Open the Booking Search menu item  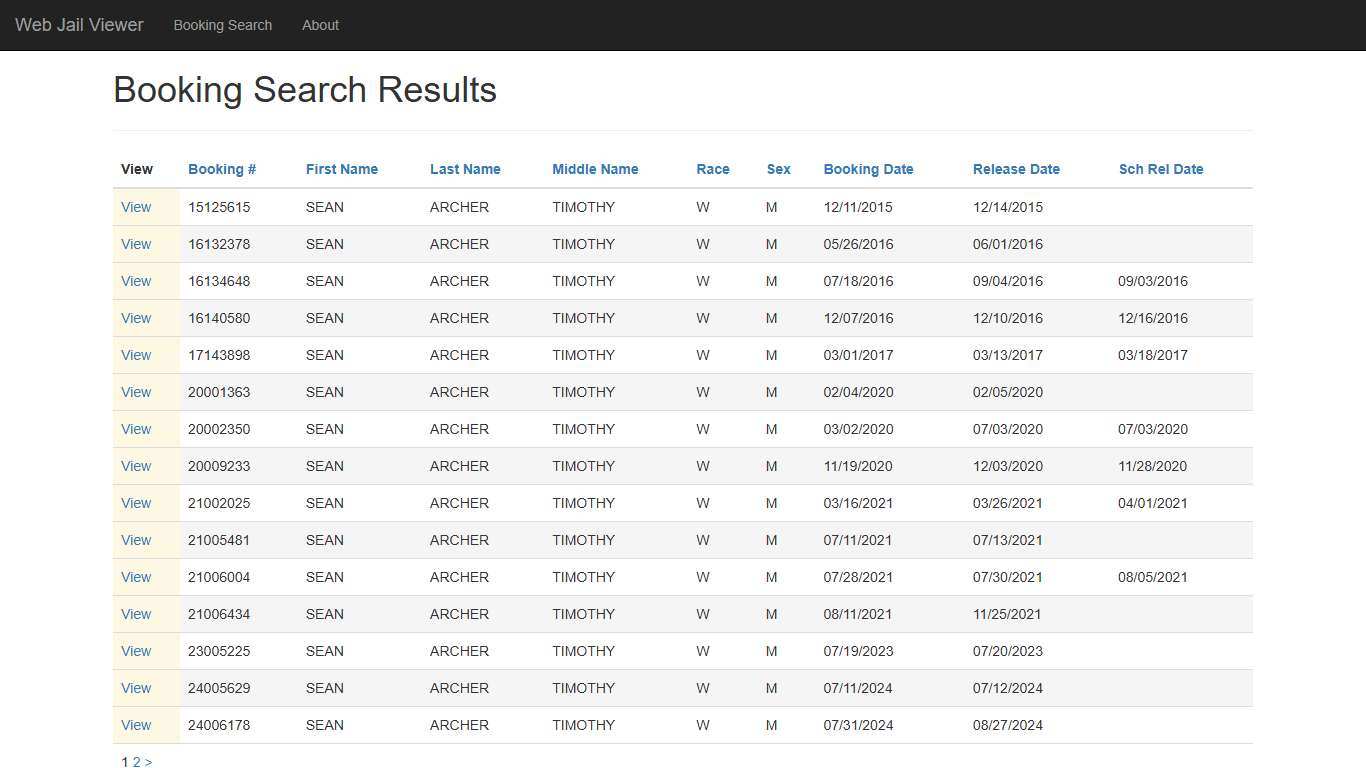click(x=222, y=25)
